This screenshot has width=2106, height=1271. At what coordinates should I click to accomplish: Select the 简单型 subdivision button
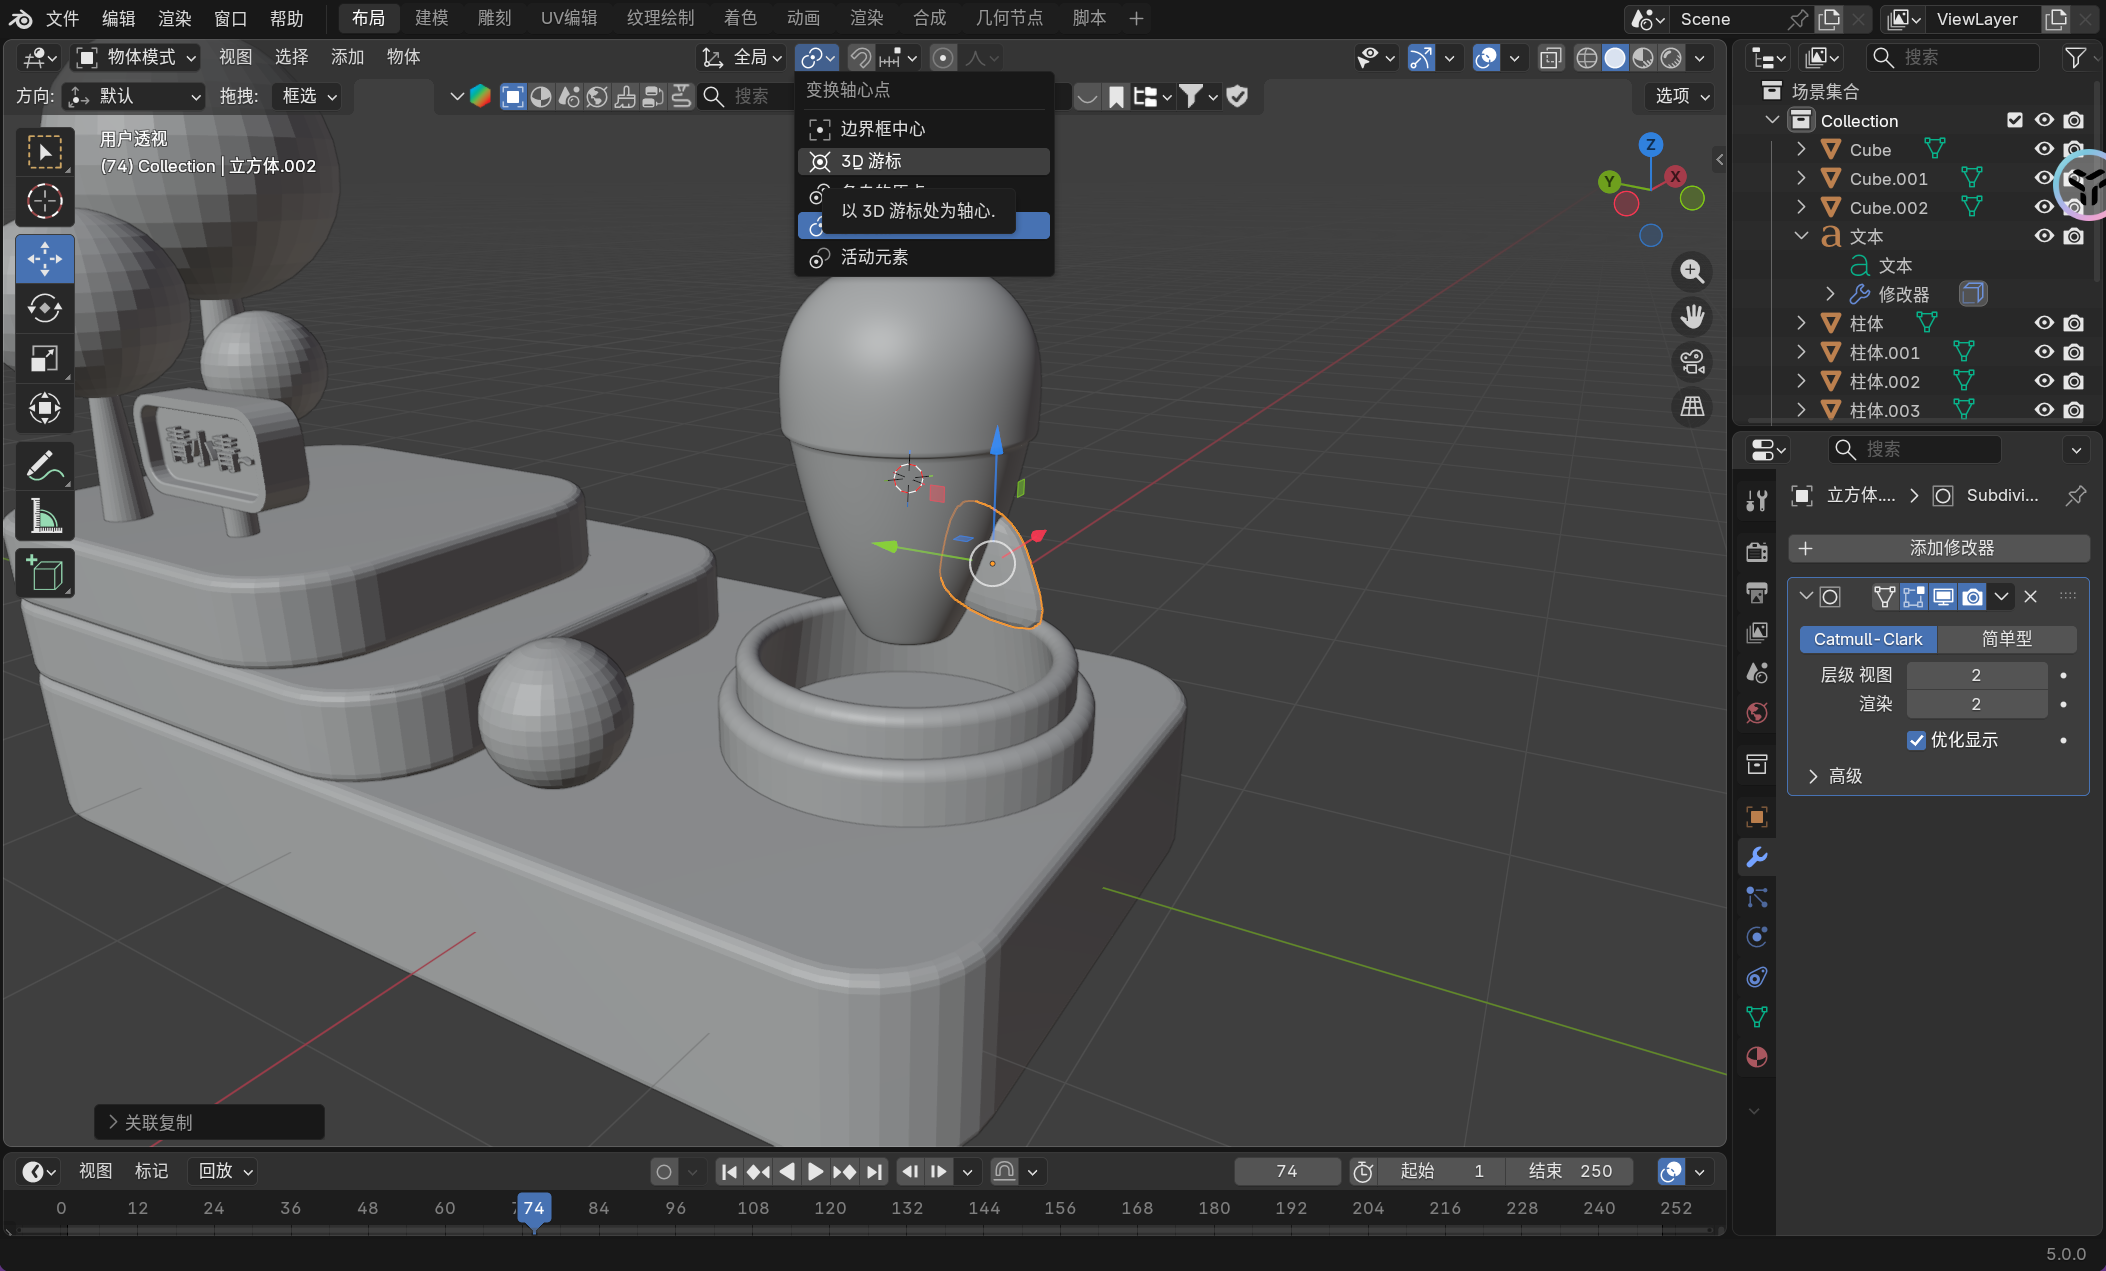pyautogui.click(x=2006, y=639)
